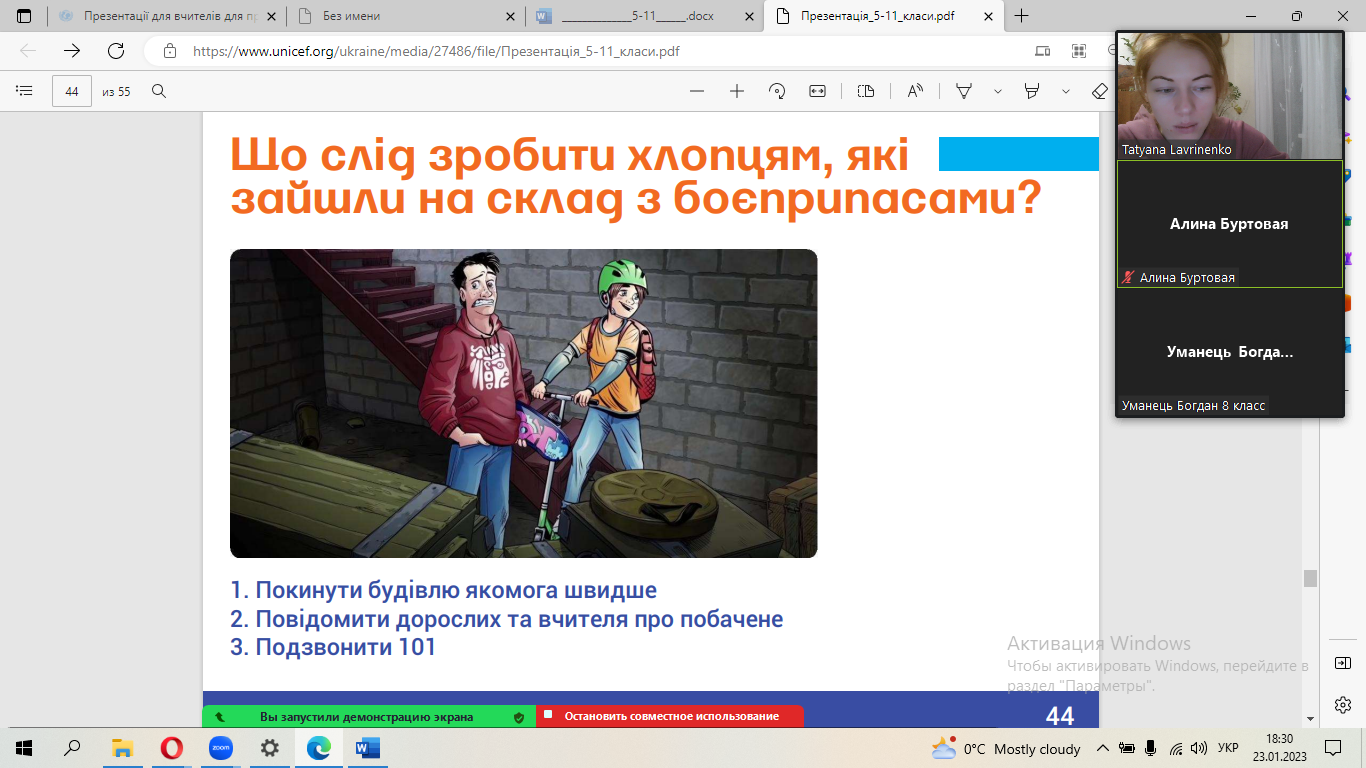Click the page number field showing 44
The height and width of the screenshot is (768, 1366).
coord(72,91)
